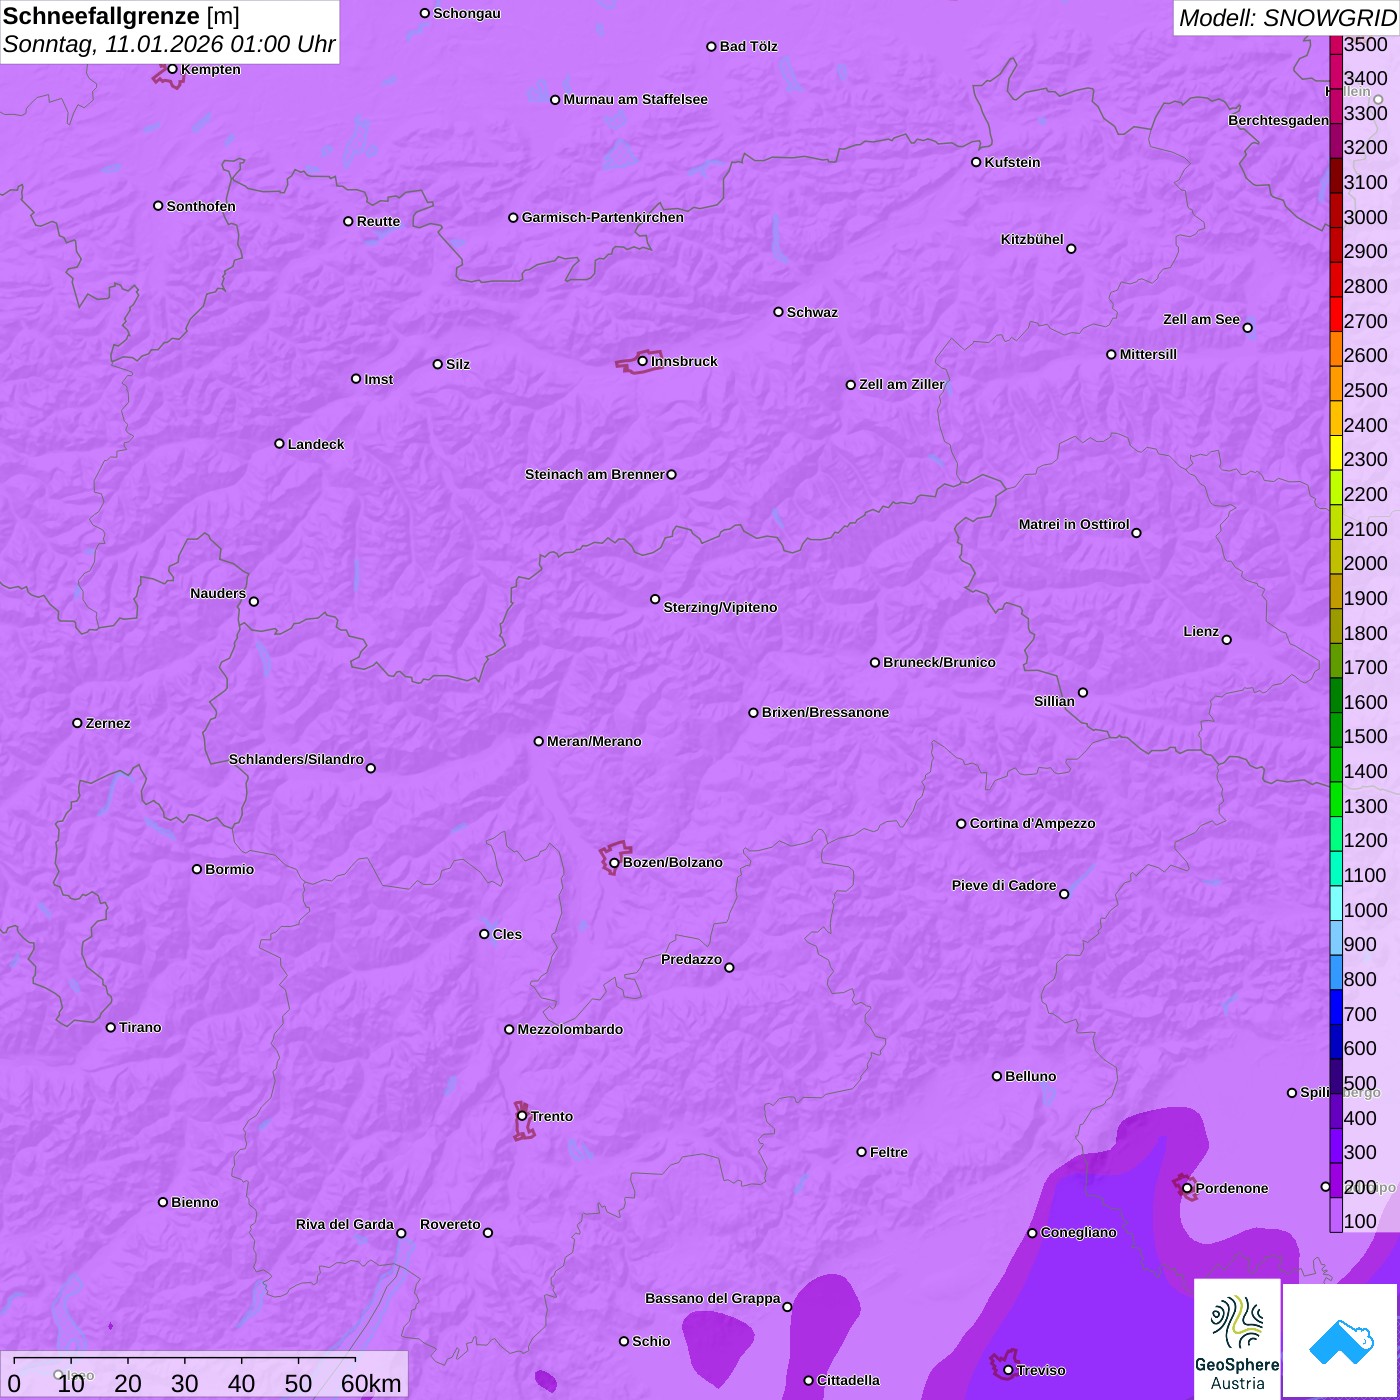This screenshot has width=1400, height=1400.
Task: Click the date Sonntag, 11.01.2026 01:00 Uhr
Action: (x=169, y=45)
